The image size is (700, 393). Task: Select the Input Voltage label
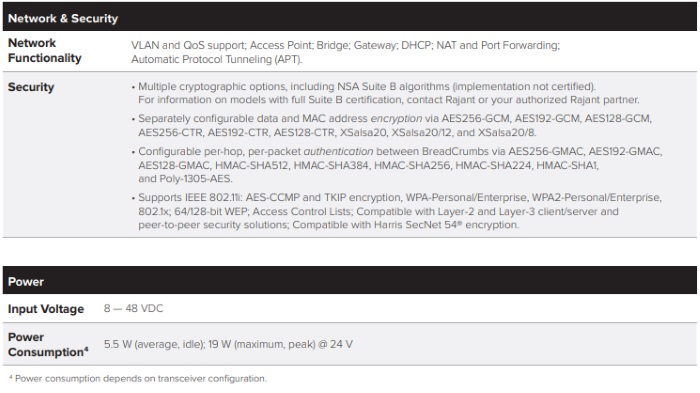(46, 309)
